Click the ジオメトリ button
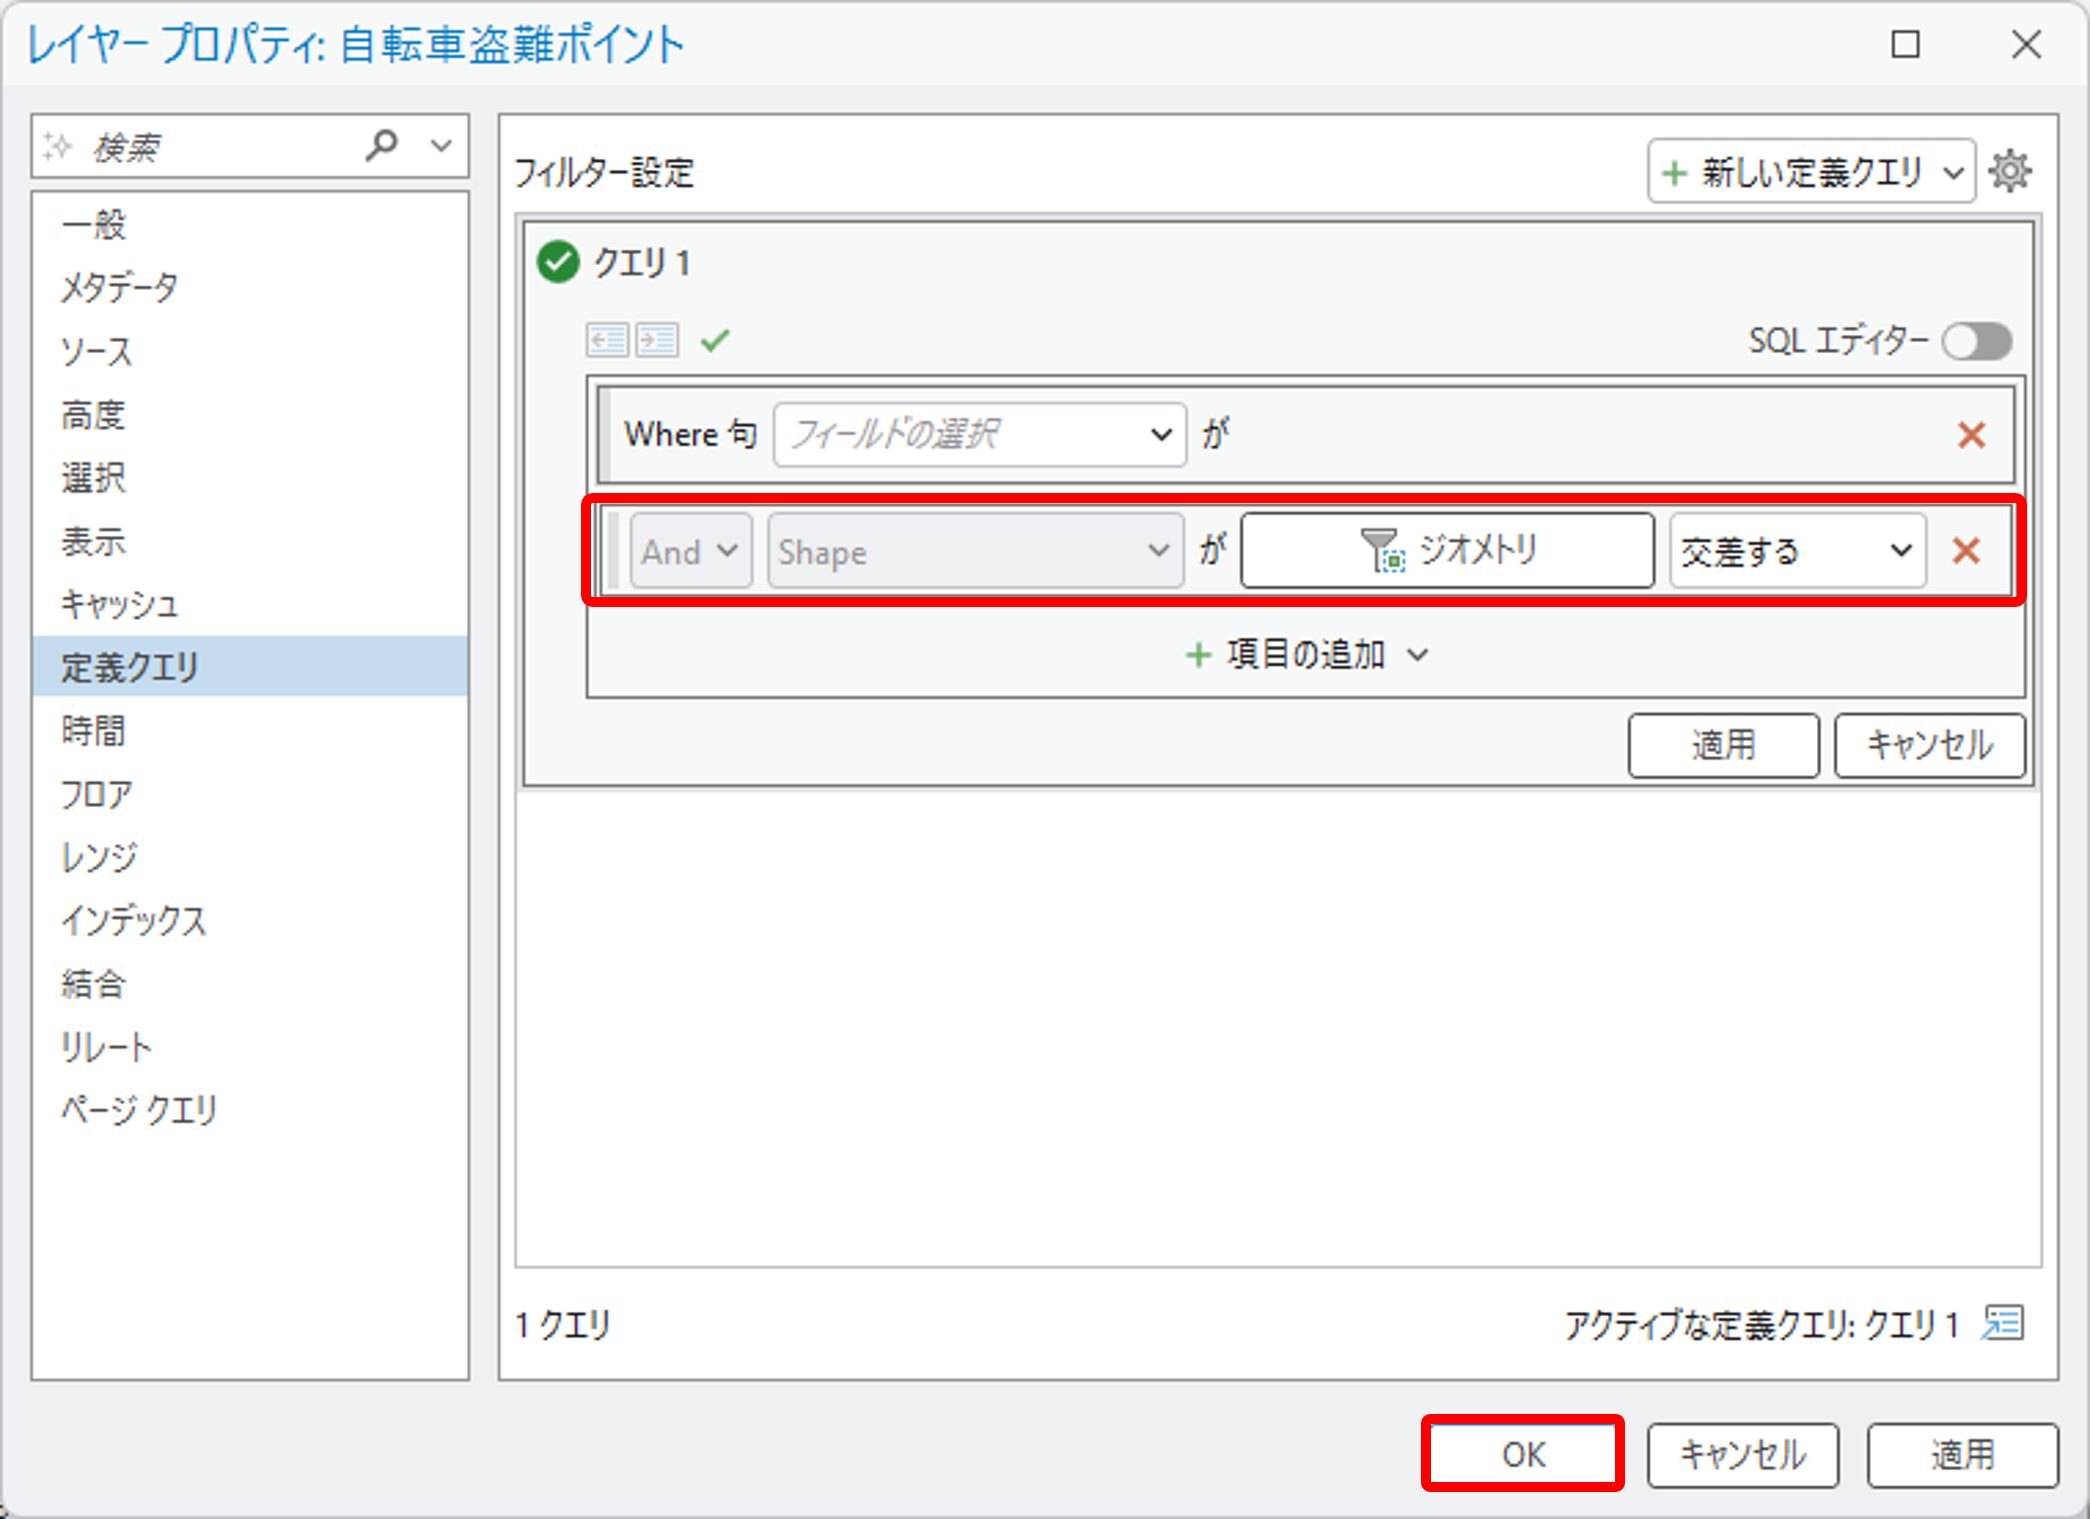2090x1519 pixels. point(1447,550)
